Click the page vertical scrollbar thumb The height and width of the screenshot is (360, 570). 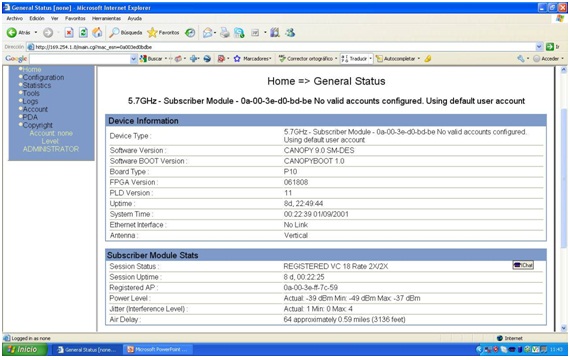click(564, 178)
